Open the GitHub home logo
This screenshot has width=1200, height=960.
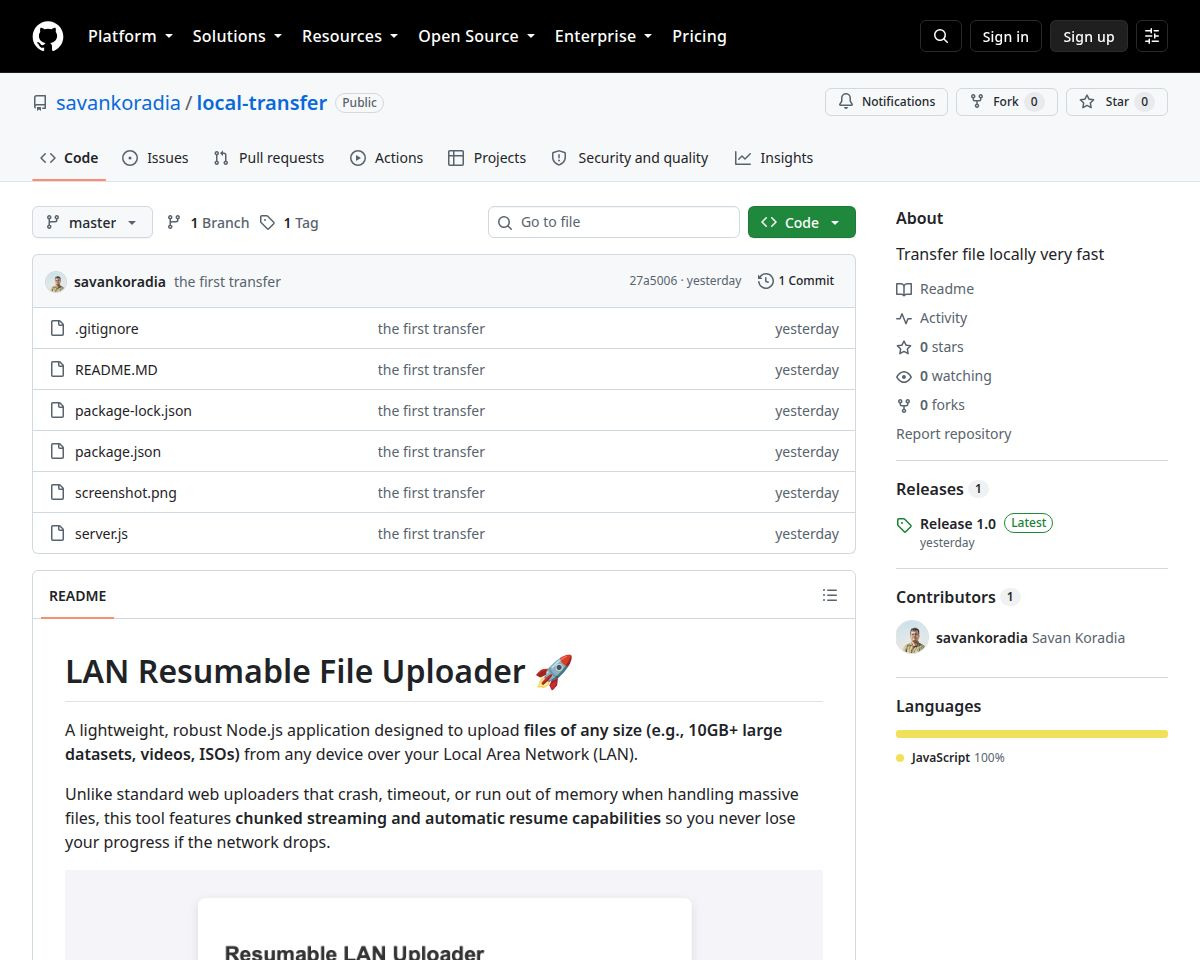pyautogui.click(x=48, y=36)
